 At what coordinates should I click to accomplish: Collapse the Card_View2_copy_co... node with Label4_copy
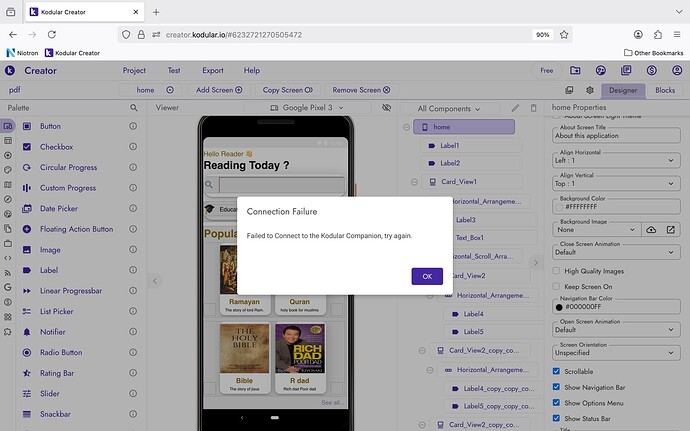(x=422, y=350)
